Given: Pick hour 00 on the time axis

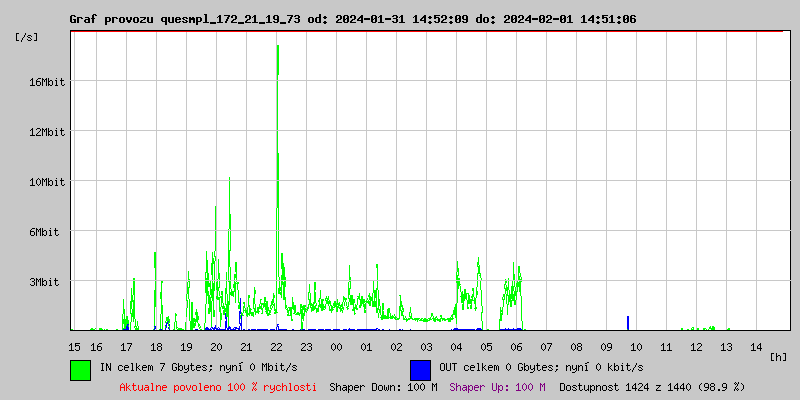Looking at the screenshot, I should point(337,347).
